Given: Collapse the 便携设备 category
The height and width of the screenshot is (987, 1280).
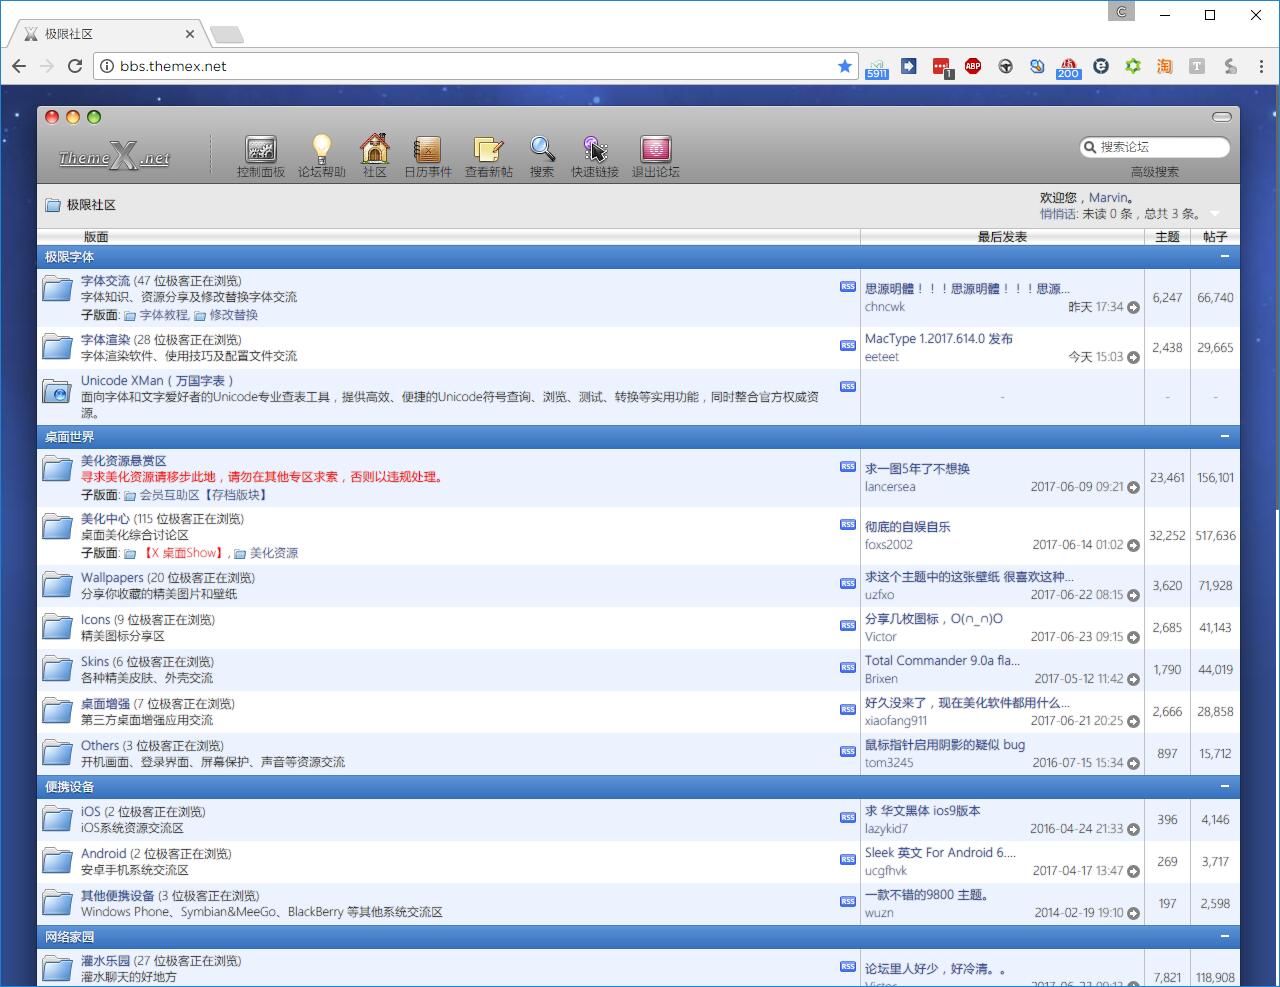Looking at the screenshot, I should pyautogui.click(x=1225, y=787).
